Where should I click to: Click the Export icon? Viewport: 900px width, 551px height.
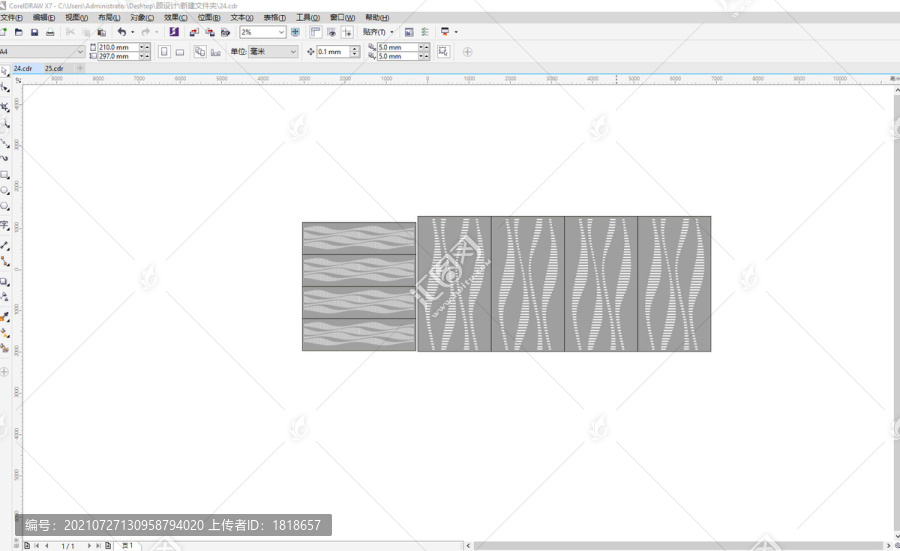point(210,32)
